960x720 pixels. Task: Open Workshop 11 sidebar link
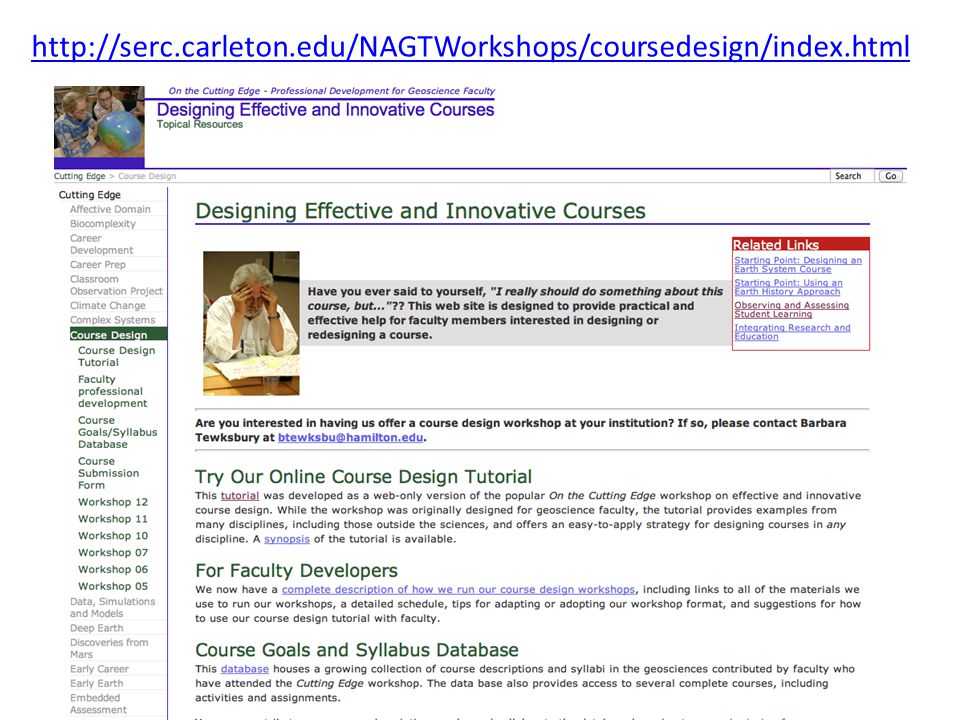click(113, 519)
